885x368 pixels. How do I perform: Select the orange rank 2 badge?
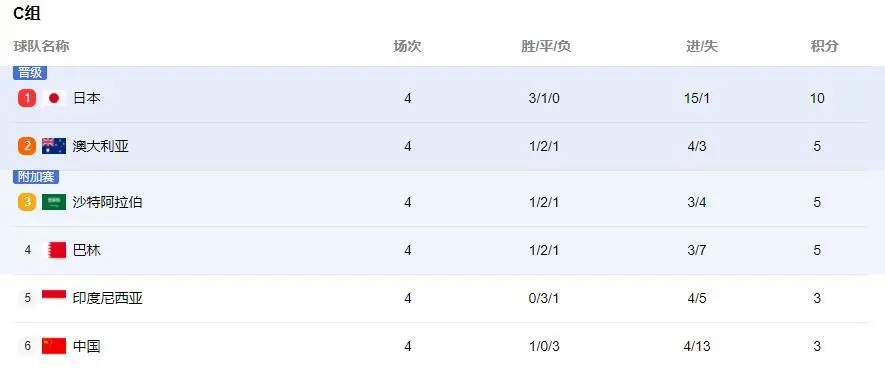27,146
